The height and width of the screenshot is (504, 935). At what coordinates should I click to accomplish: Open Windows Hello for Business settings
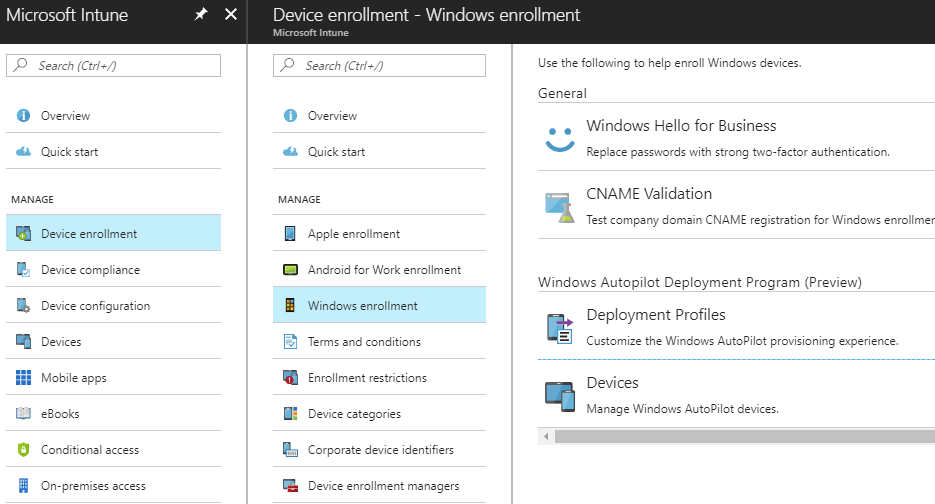(x=681, y=126)
